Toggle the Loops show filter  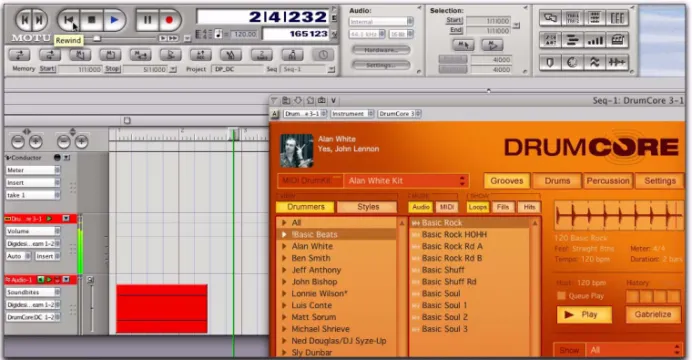pyautogui.click(x=478, y=207)
